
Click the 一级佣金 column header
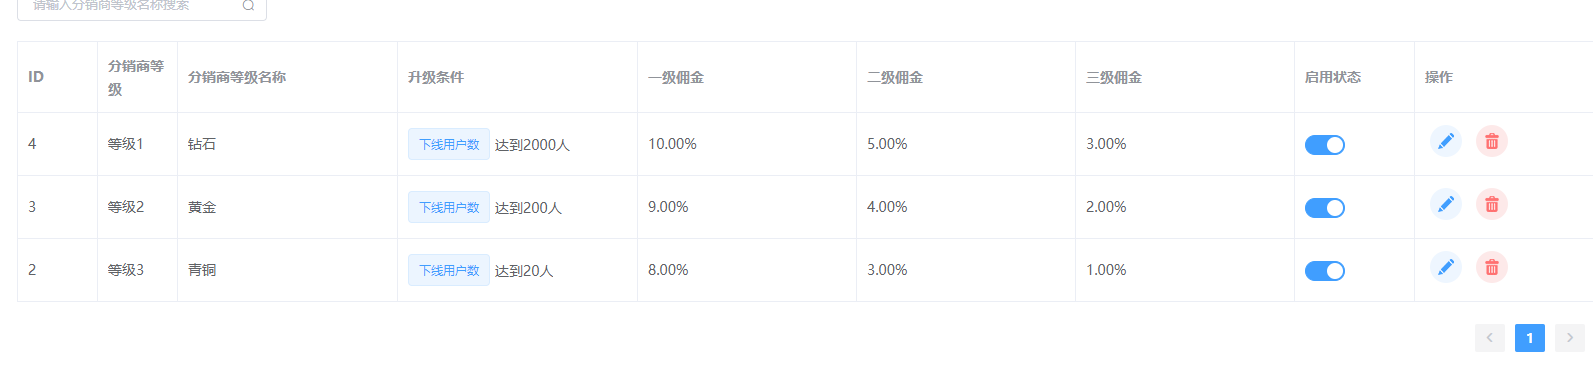(x=676, y=77)
